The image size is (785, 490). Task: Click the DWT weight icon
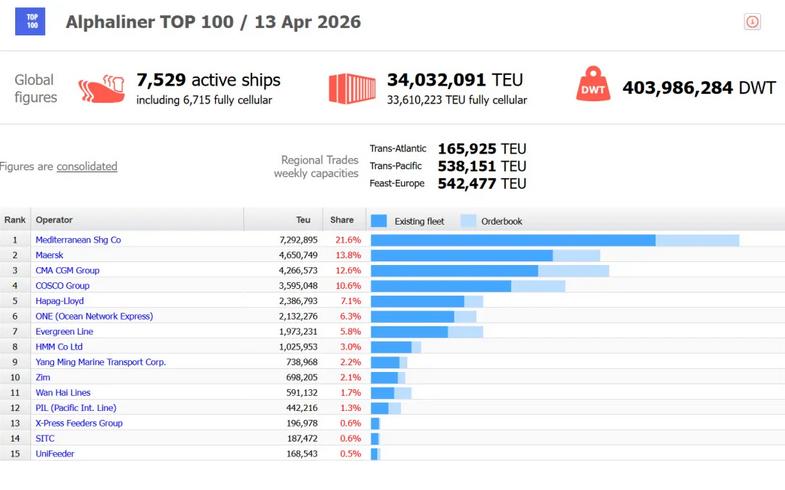tap(593, 88)
